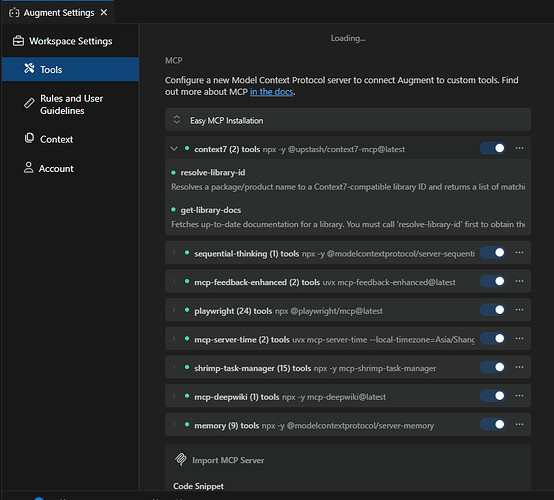Expand the sequential-thinking tools list
The image size is (554, 500).
174,253
